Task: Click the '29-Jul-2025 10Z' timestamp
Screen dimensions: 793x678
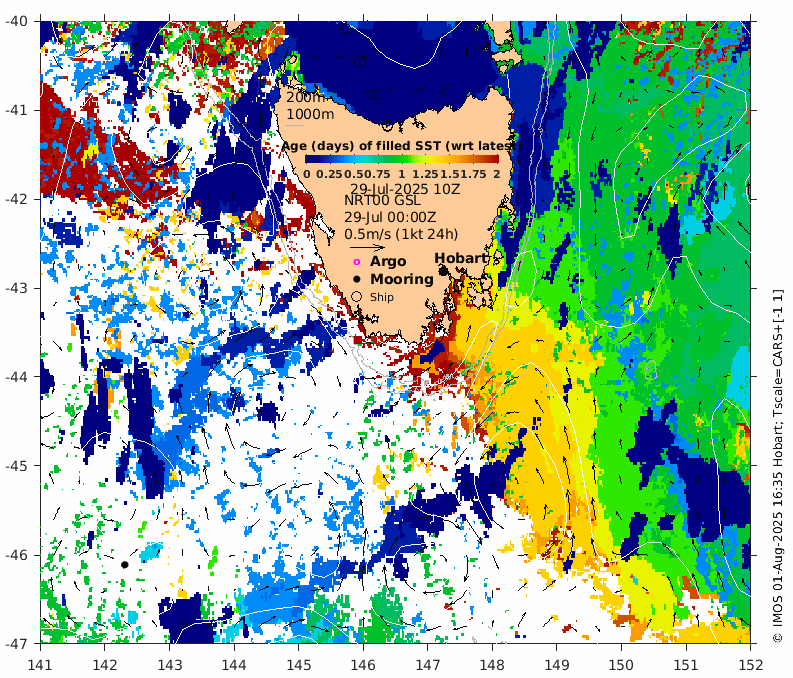Action: (x=406, y=189)
